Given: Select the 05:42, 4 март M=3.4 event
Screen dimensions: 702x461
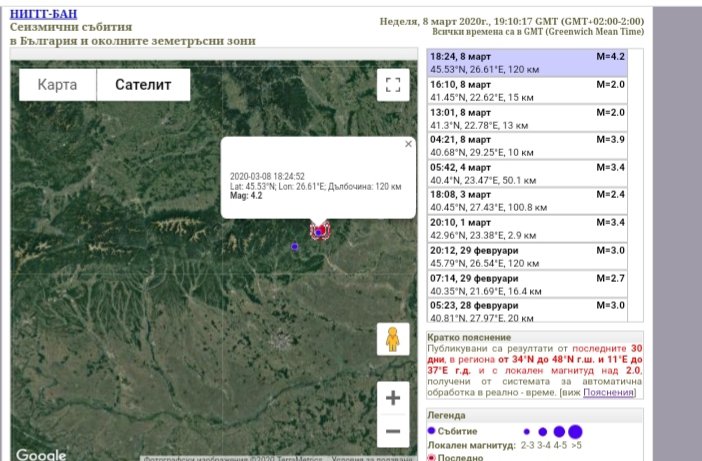Looking at the screenshot, I should (x=526, y=174).
